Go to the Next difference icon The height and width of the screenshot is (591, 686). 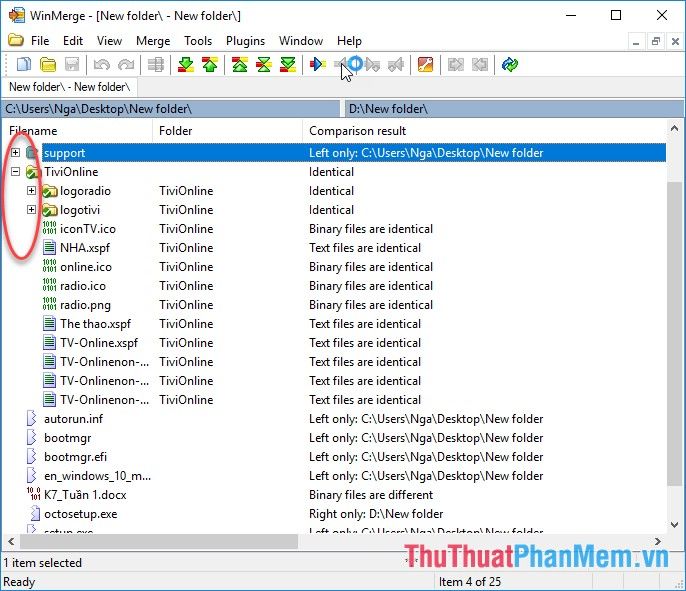click(x=186, y=65)
